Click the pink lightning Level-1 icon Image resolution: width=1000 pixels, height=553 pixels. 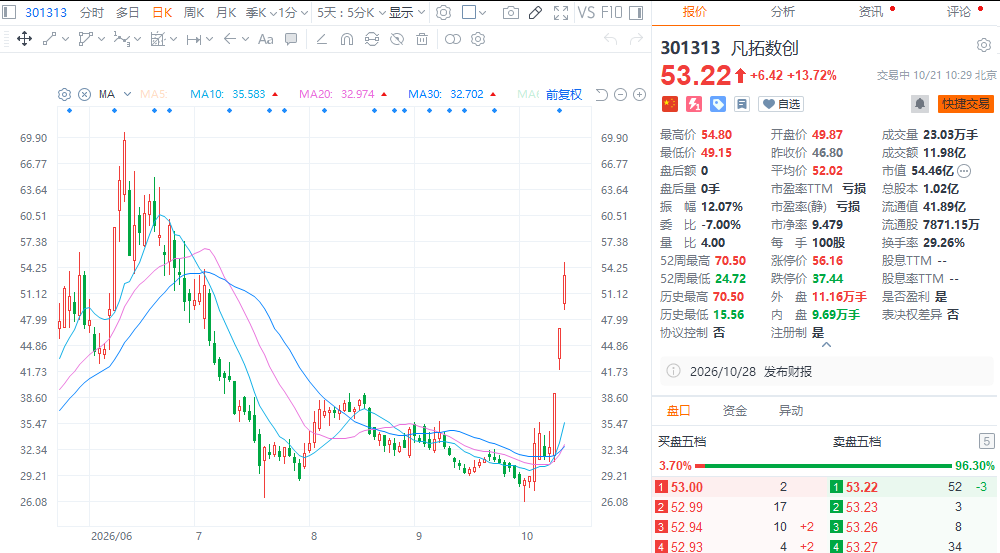(x=694, y=104)
